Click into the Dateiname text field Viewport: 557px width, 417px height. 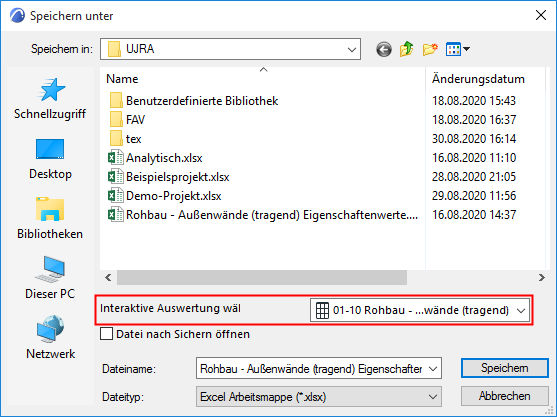click(313, 369)
